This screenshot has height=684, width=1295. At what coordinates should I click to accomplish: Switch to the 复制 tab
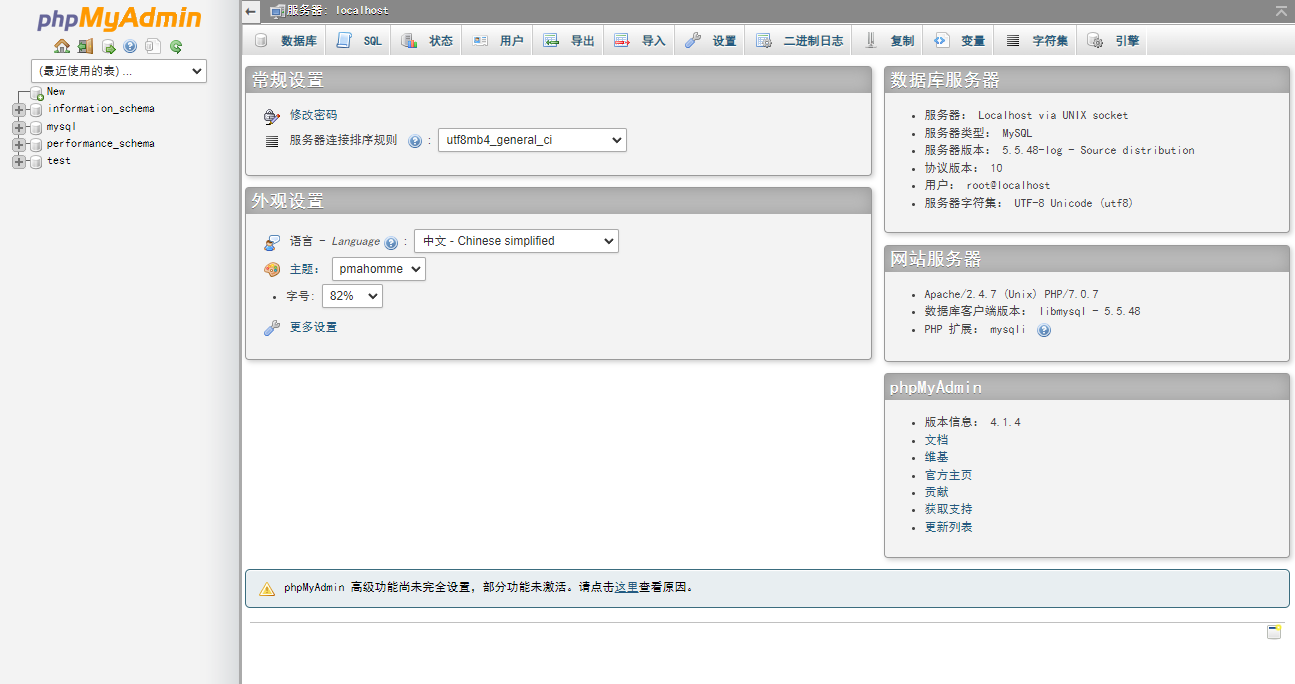point(888,41)
